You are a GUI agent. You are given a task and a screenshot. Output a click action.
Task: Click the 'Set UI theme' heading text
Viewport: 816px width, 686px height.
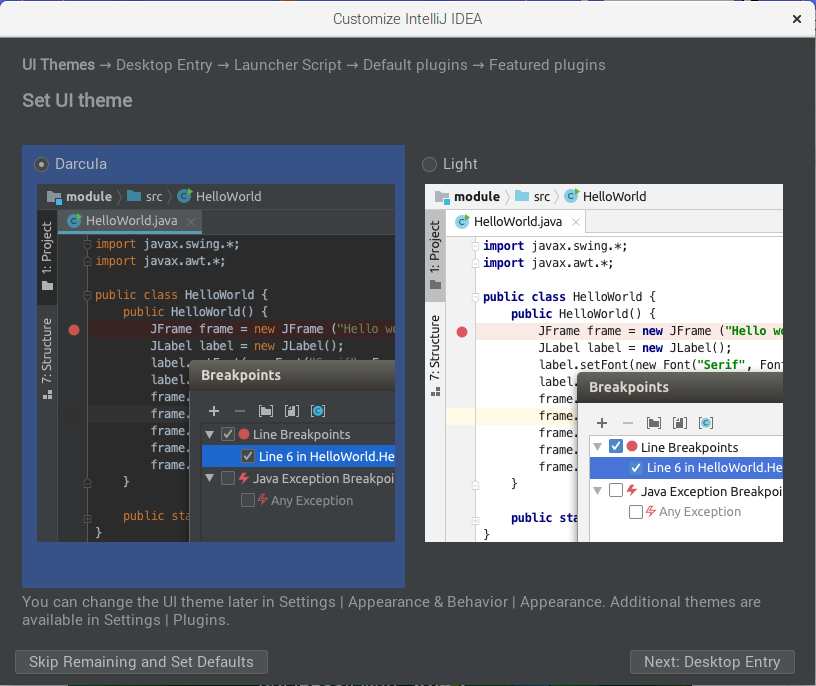click(77, 100)
